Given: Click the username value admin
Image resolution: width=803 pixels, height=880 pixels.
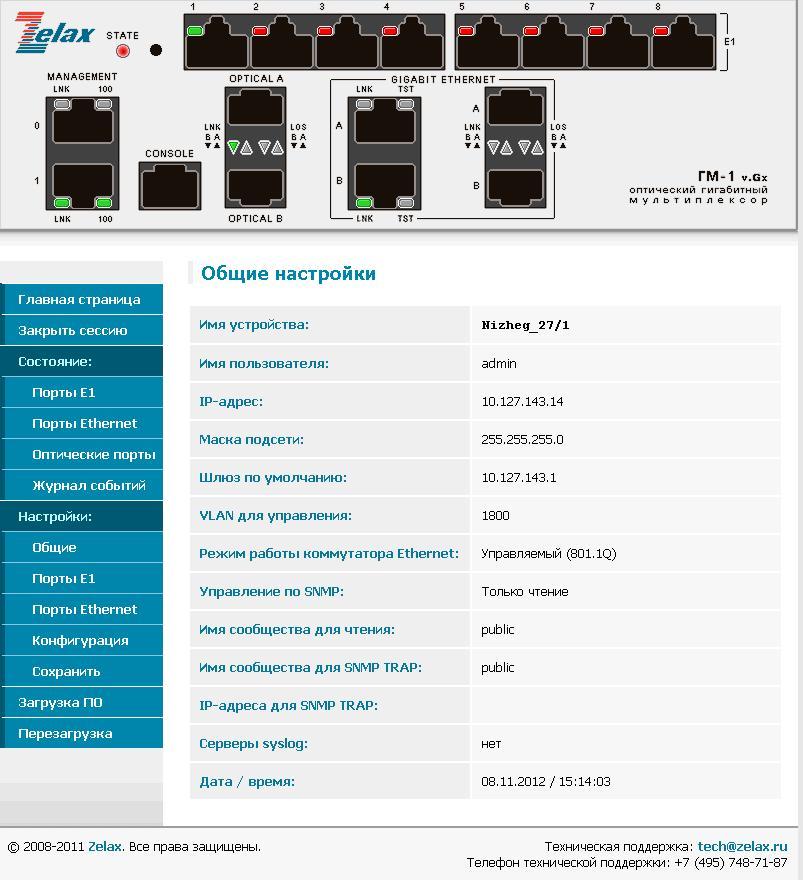Looking at the screenshot, I should coord(499,363).
